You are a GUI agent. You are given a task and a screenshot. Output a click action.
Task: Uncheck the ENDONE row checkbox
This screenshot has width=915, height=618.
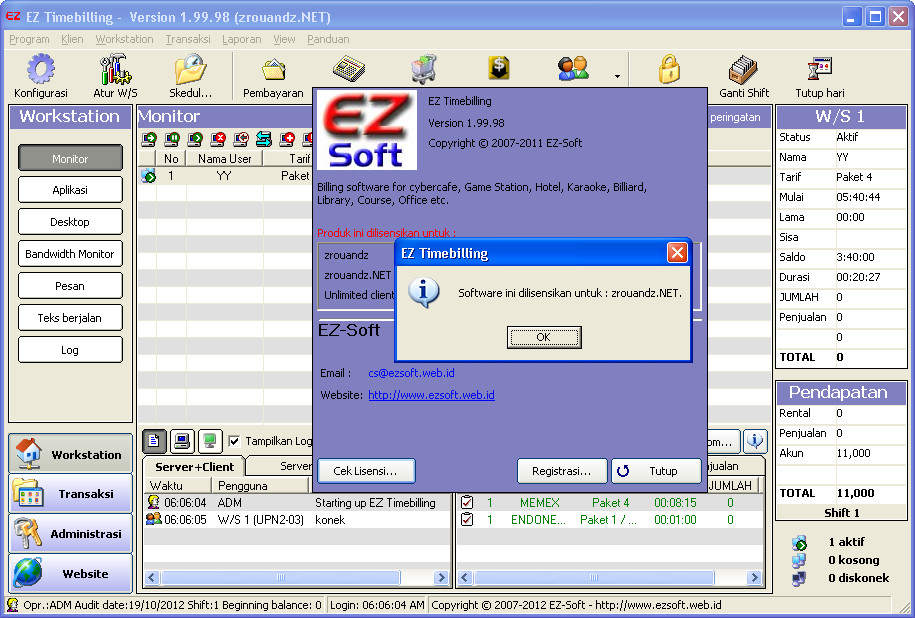click(467, 521)
